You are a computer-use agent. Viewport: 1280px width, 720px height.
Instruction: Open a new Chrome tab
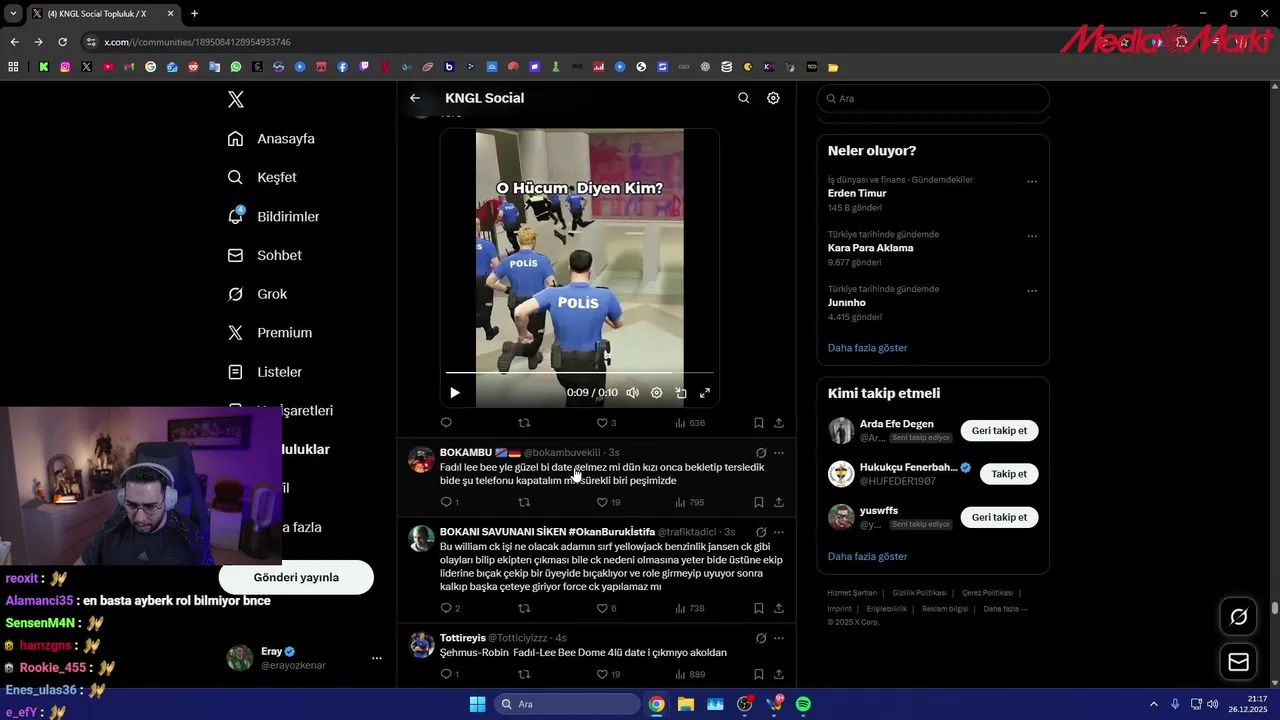[194, 13]
